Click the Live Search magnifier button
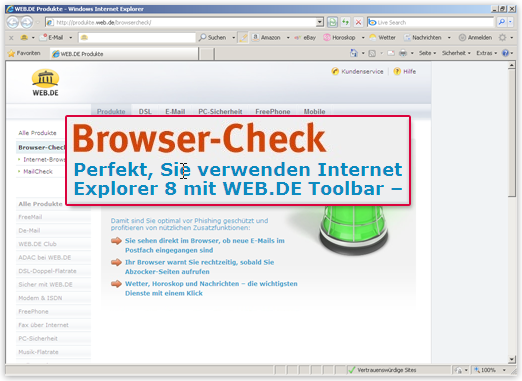This screenshot has width=522, height=381. (501, 22)
